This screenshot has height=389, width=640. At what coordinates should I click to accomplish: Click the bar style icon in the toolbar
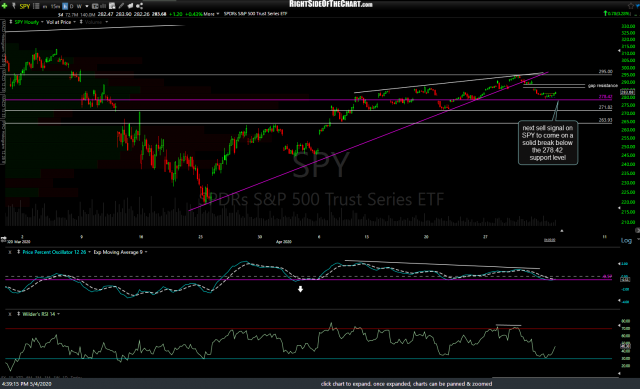(x=103, y=6)
